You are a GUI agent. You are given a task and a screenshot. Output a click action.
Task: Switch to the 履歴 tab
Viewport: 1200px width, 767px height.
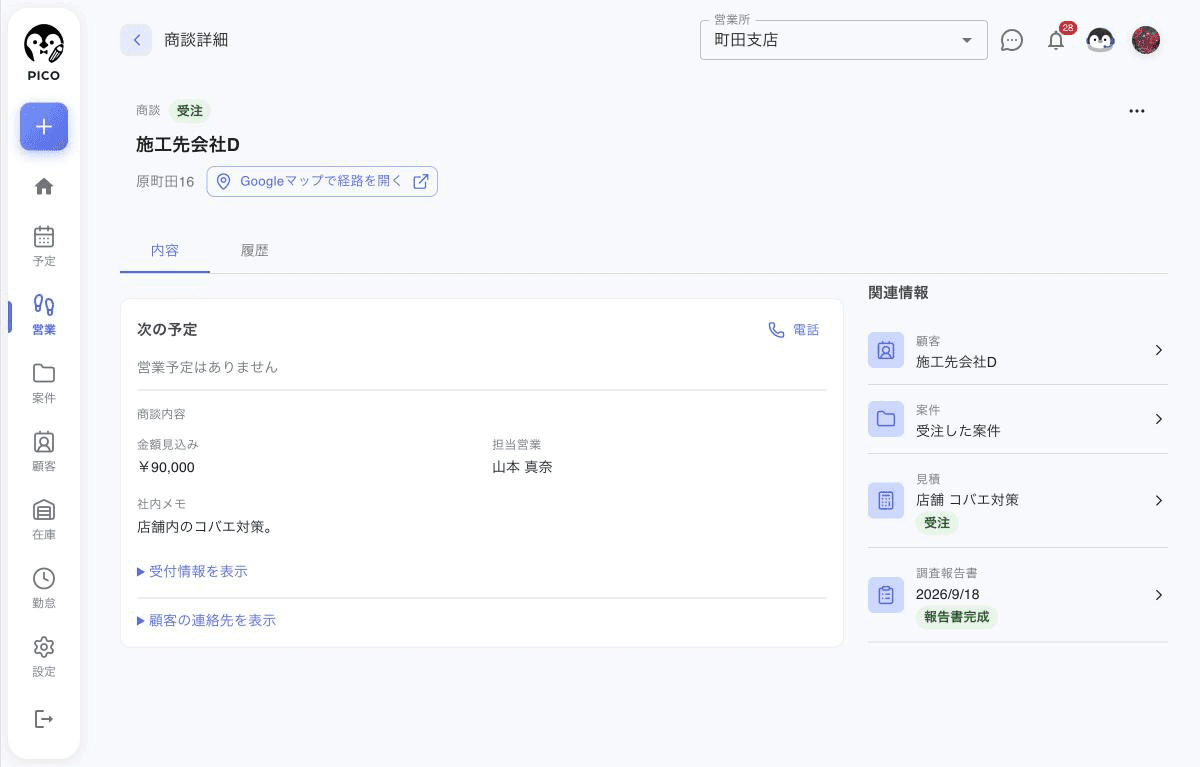255,251
